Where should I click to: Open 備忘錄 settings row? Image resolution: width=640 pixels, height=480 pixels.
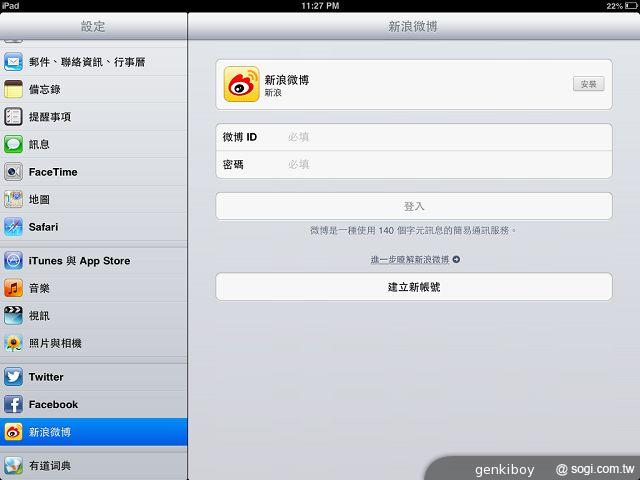[93, 89]
